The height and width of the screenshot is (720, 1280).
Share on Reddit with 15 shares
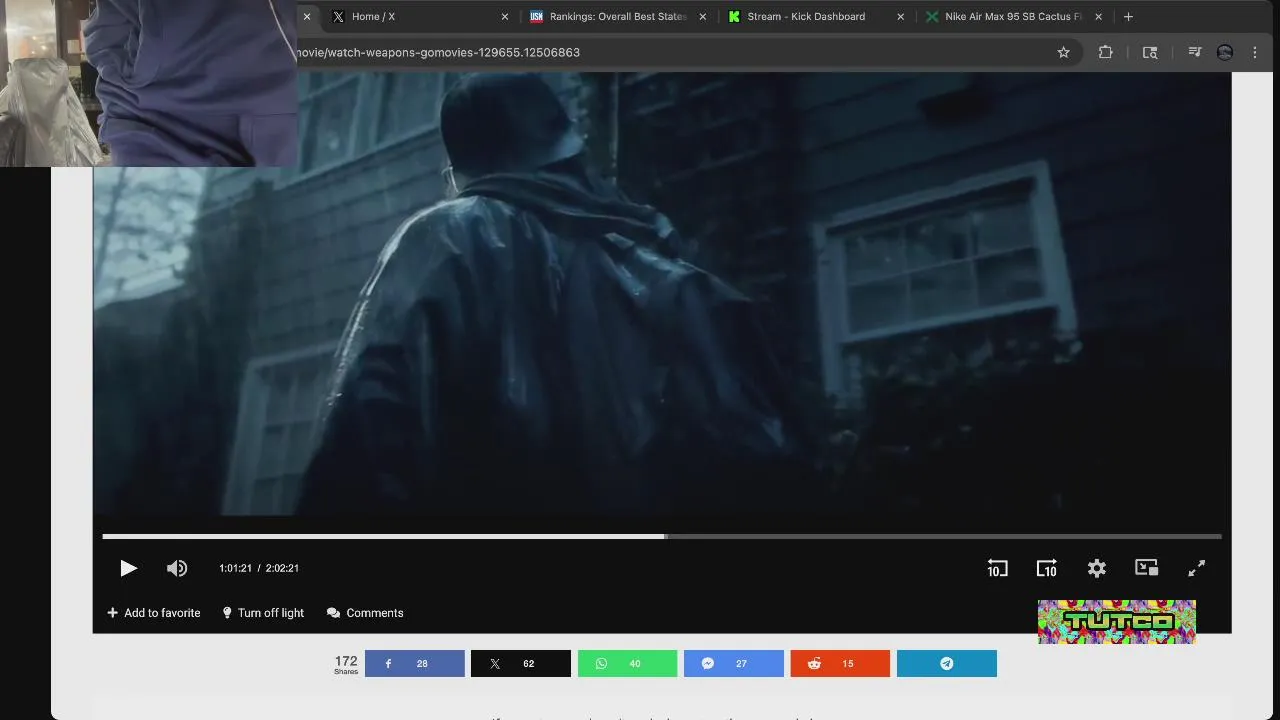[840, 664]
